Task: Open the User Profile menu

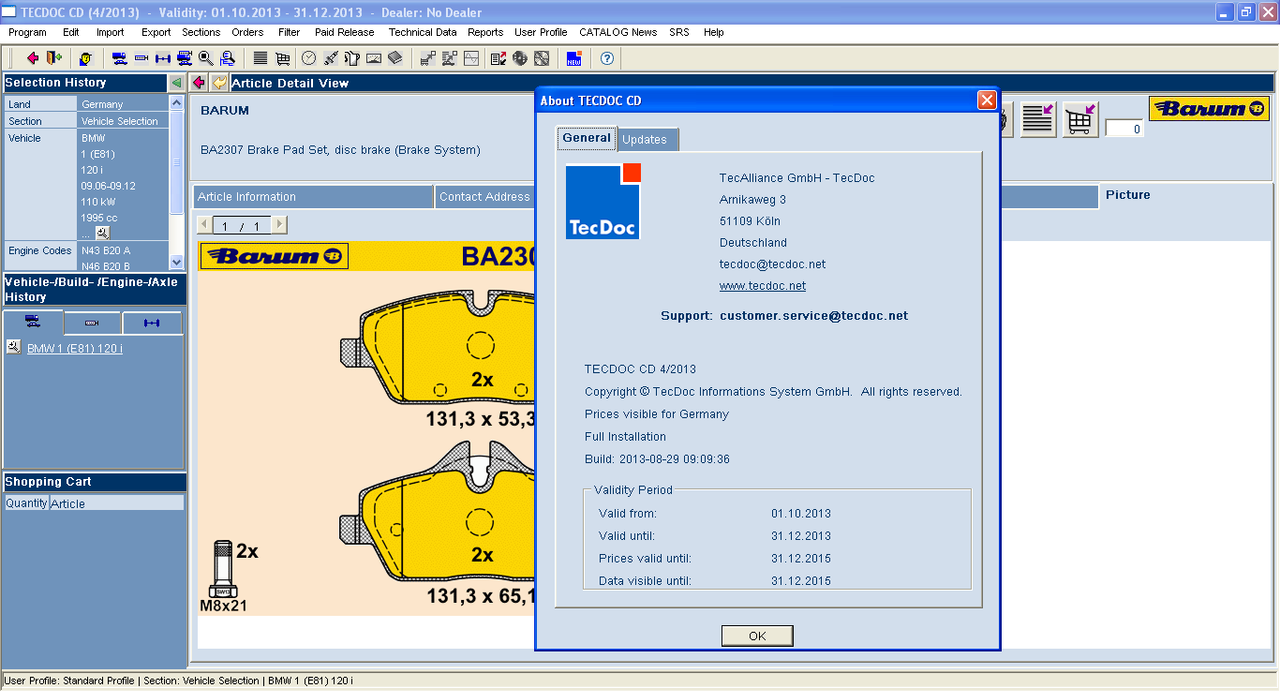Action: [541, 32]
